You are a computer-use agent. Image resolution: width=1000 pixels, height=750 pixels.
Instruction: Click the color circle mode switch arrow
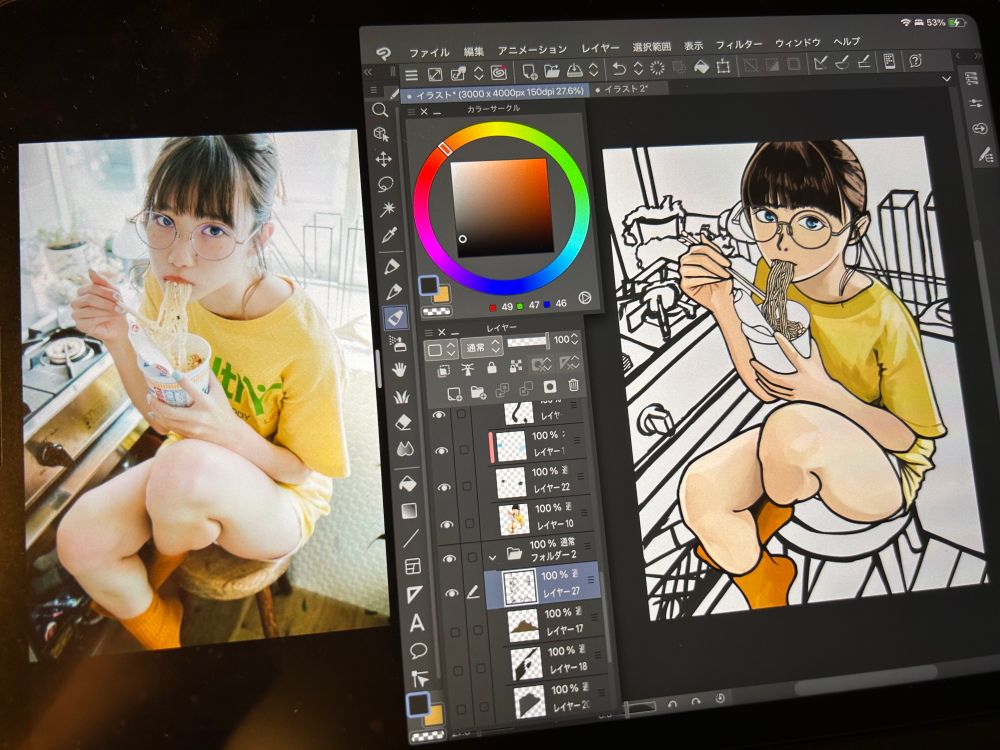[584, 297]
